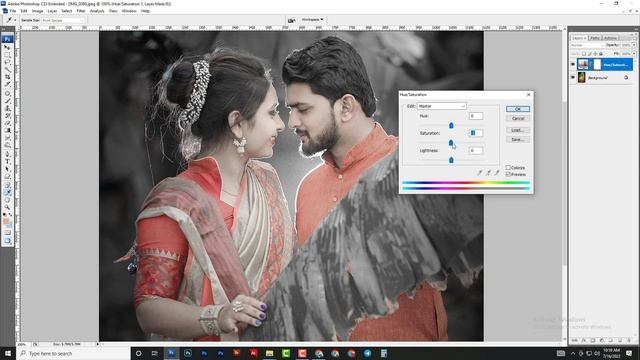Open the Workspace dropdown
Screen dimensions: 640x360
312,20
